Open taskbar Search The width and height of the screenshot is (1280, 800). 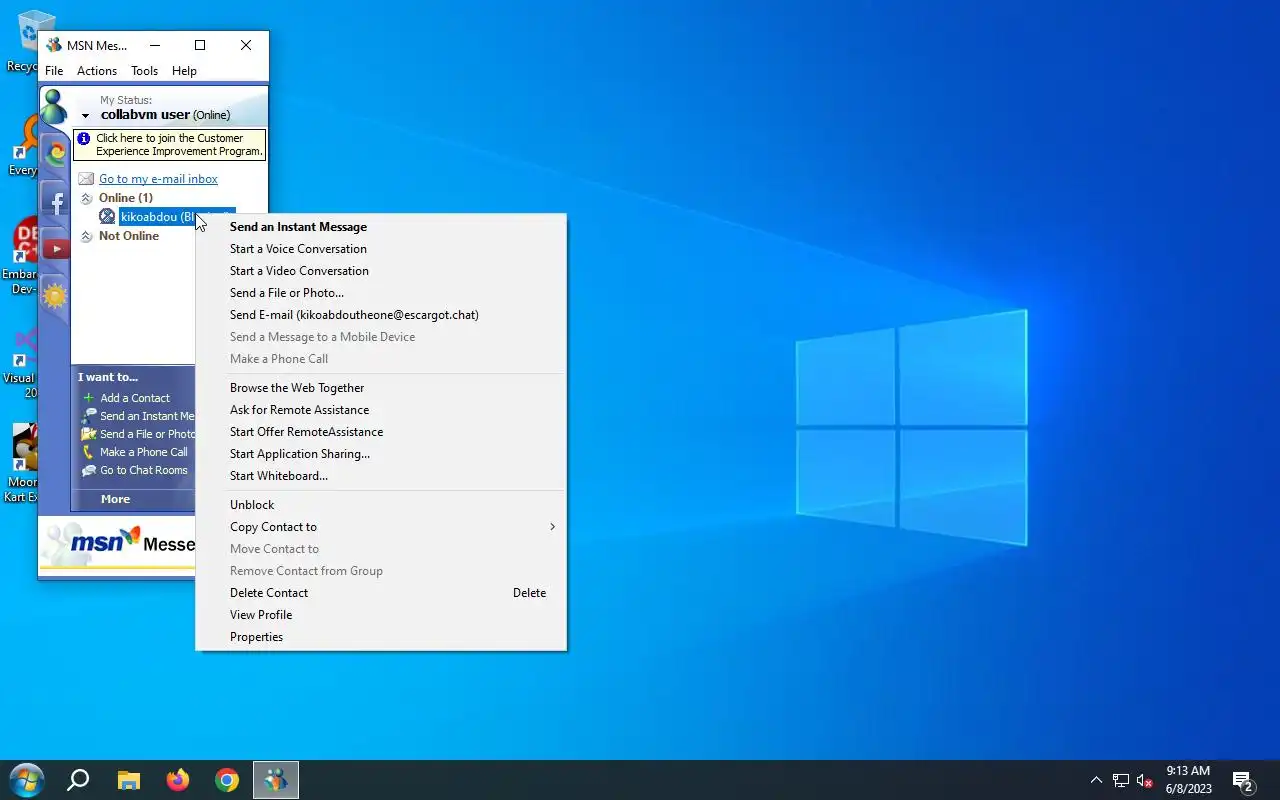(x=78, y=780)
